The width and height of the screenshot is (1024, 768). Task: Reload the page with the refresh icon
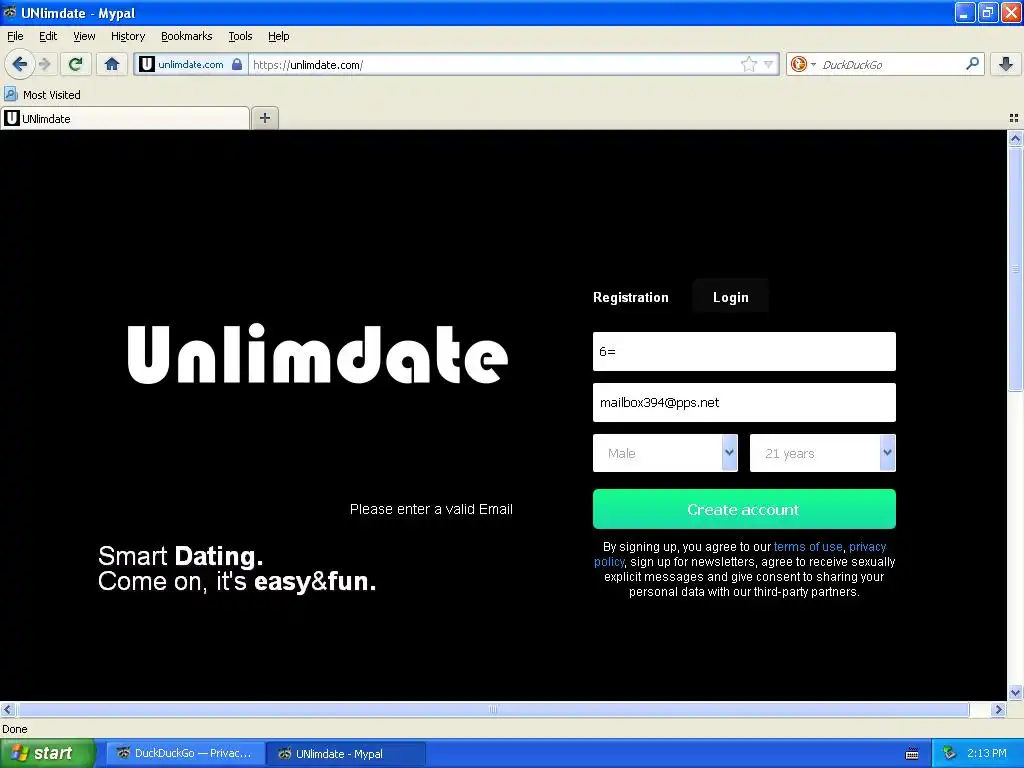[75, 64]
